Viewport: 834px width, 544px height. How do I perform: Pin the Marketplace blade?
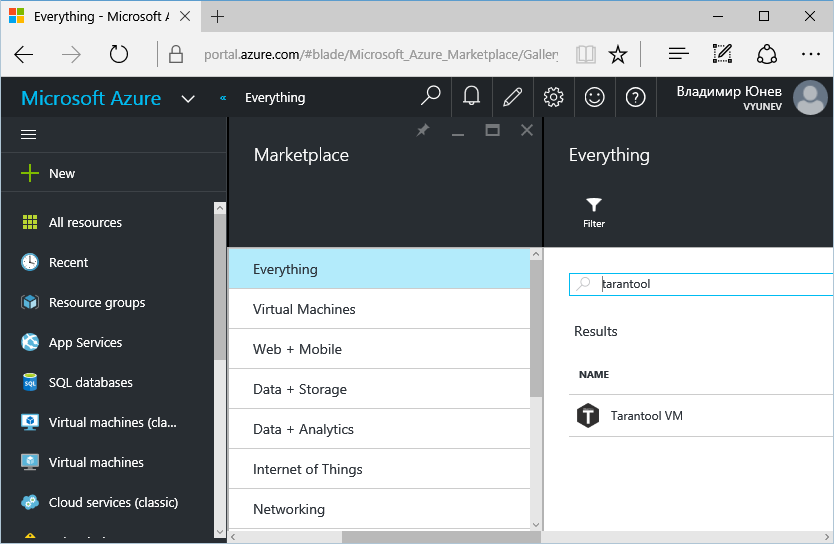423,130
